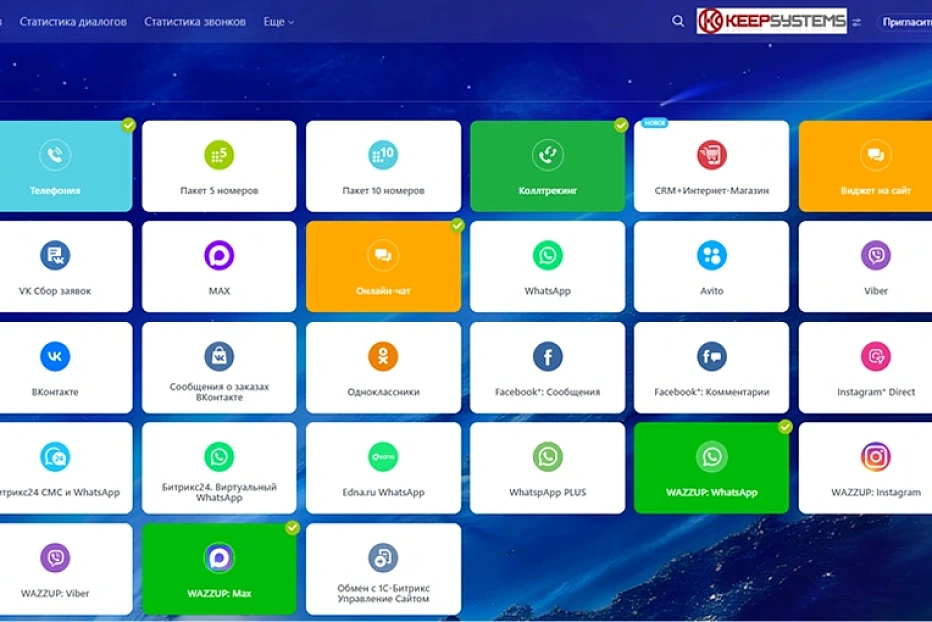Screen dimensions: 932x622
Task: Toggle the checkmark on WAZZUP: Max tile
Action: (x=292, y=527)
